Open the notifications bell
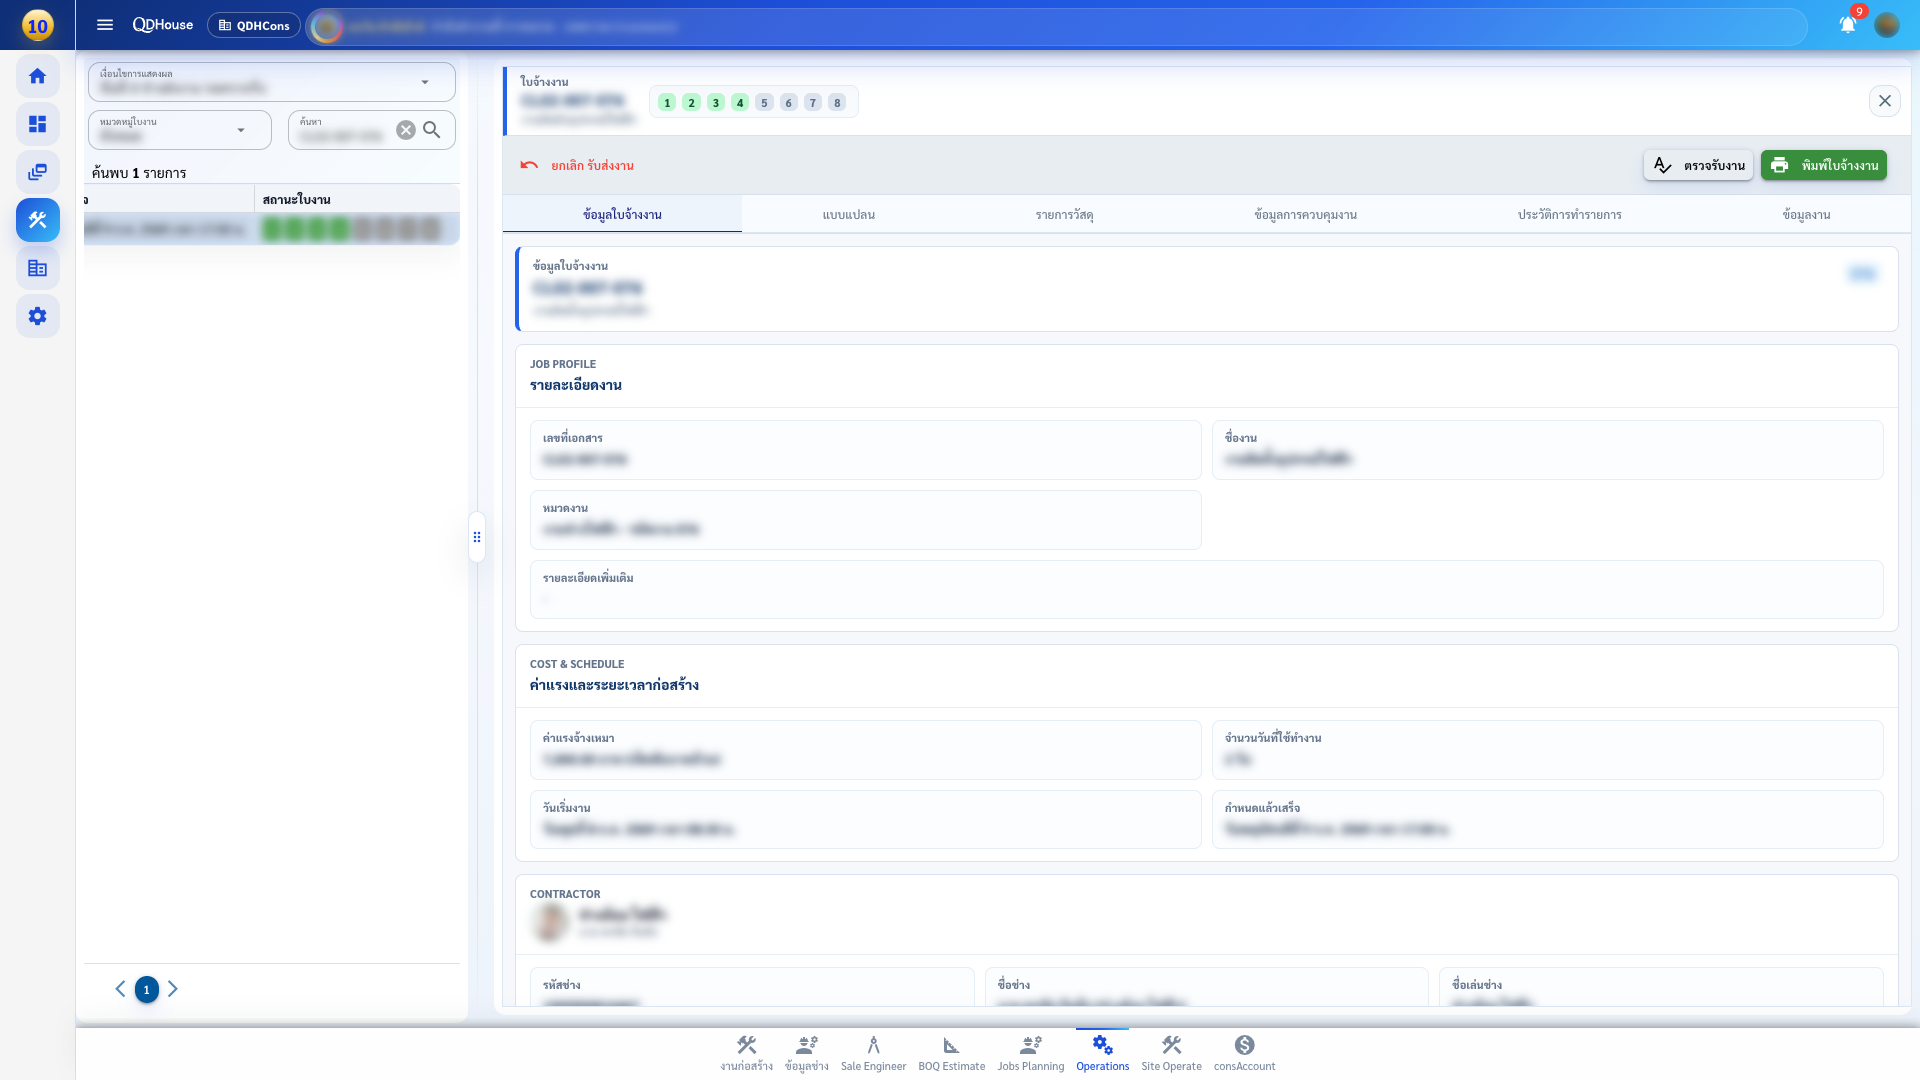 (x=1848, y=25)
